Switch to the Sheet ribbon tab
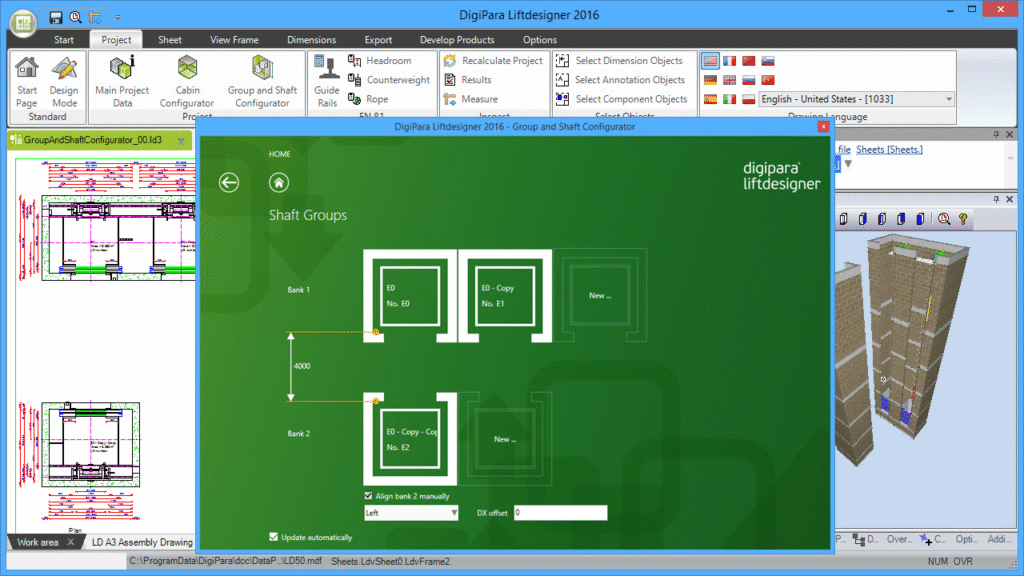The width and height of the screenshot is (1024, 576). click(170, 40)
